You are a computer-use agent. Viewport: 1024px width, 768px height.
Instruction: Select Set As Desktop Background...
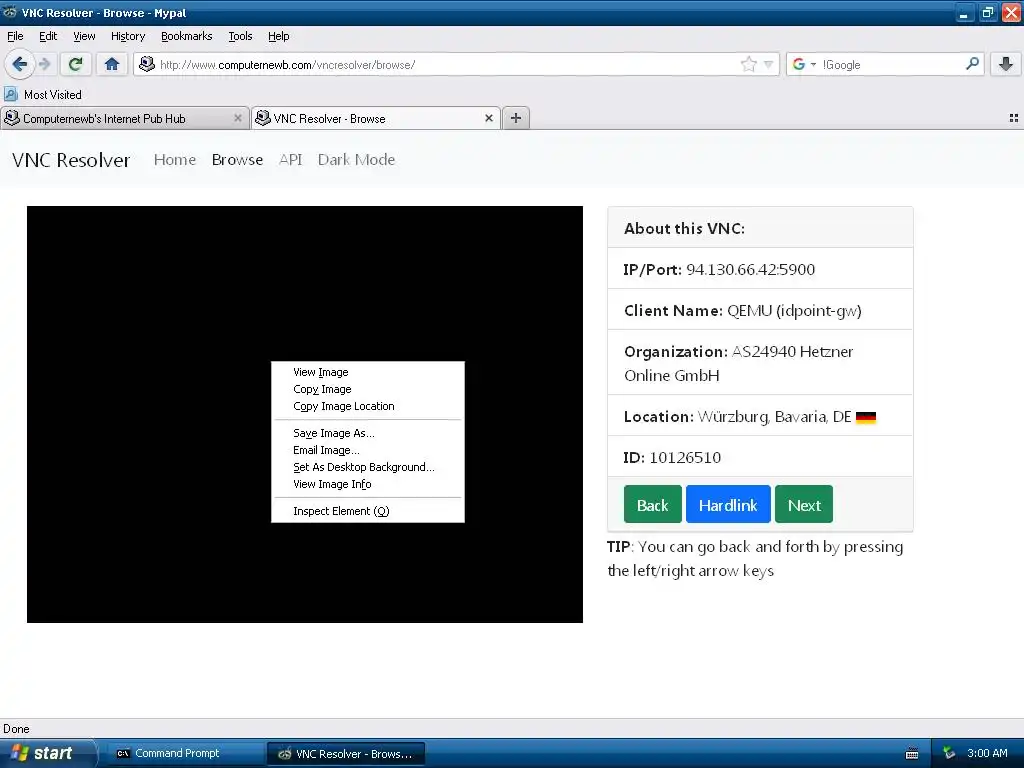(x=368, y=467)
